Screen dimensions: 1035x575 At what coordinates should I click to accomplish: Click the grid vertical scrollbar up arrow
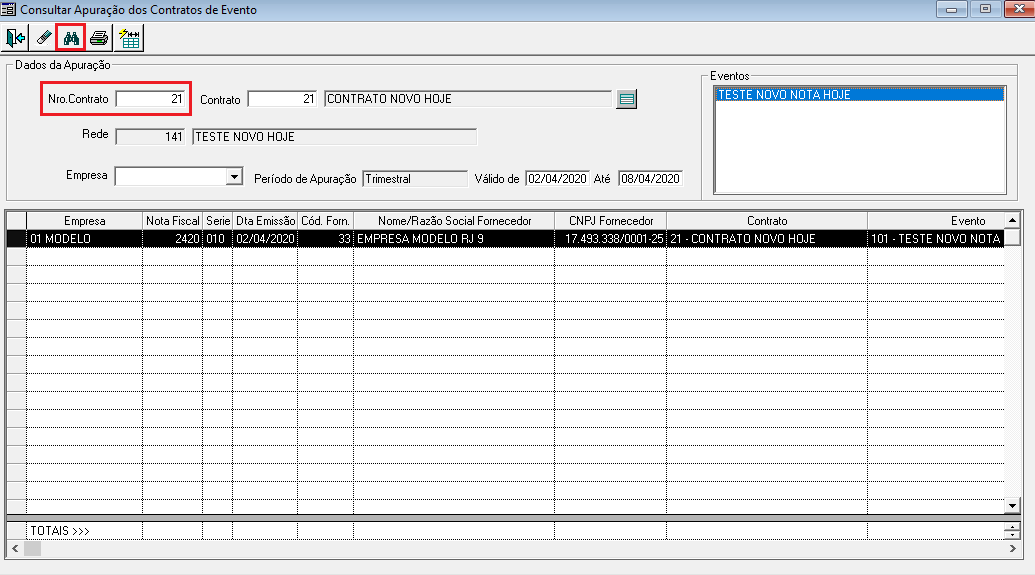[1012, 220]
